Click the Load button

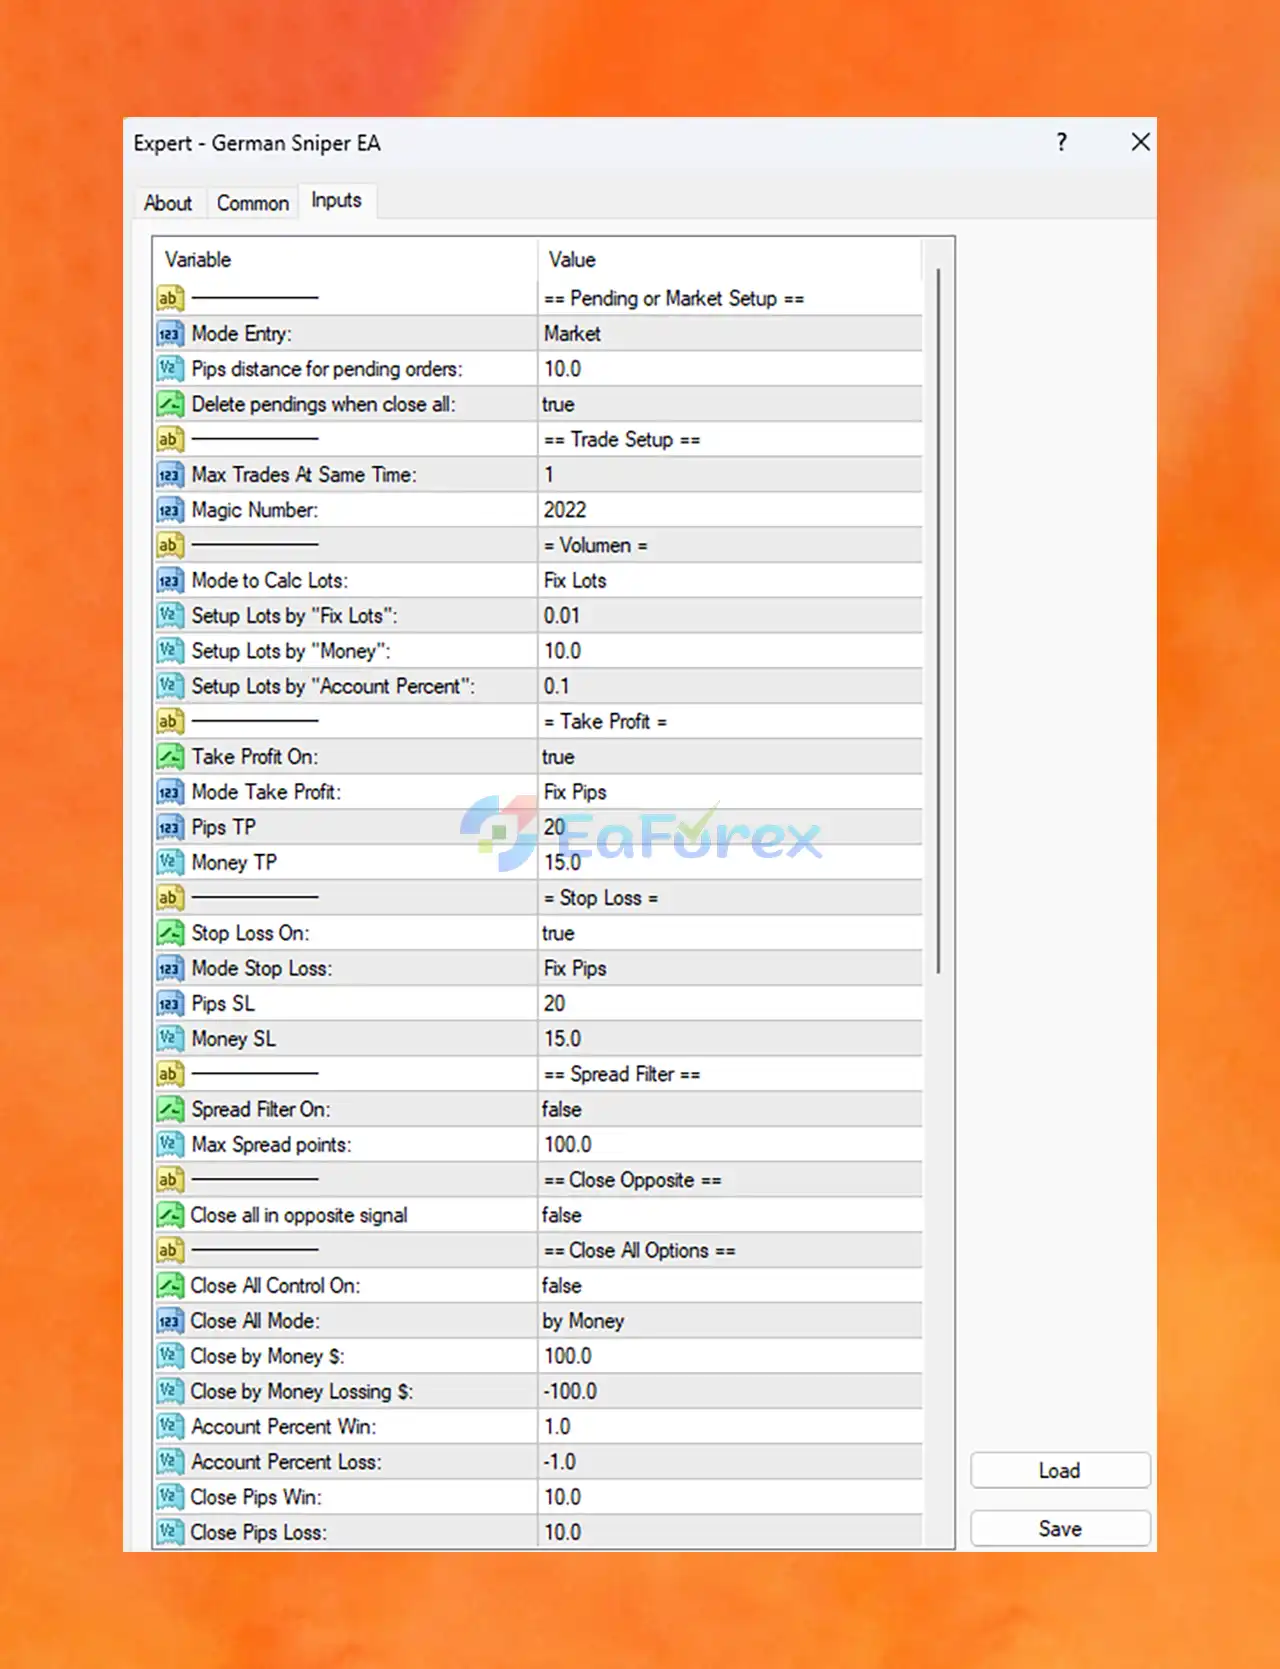(x=1060, y=1470)
